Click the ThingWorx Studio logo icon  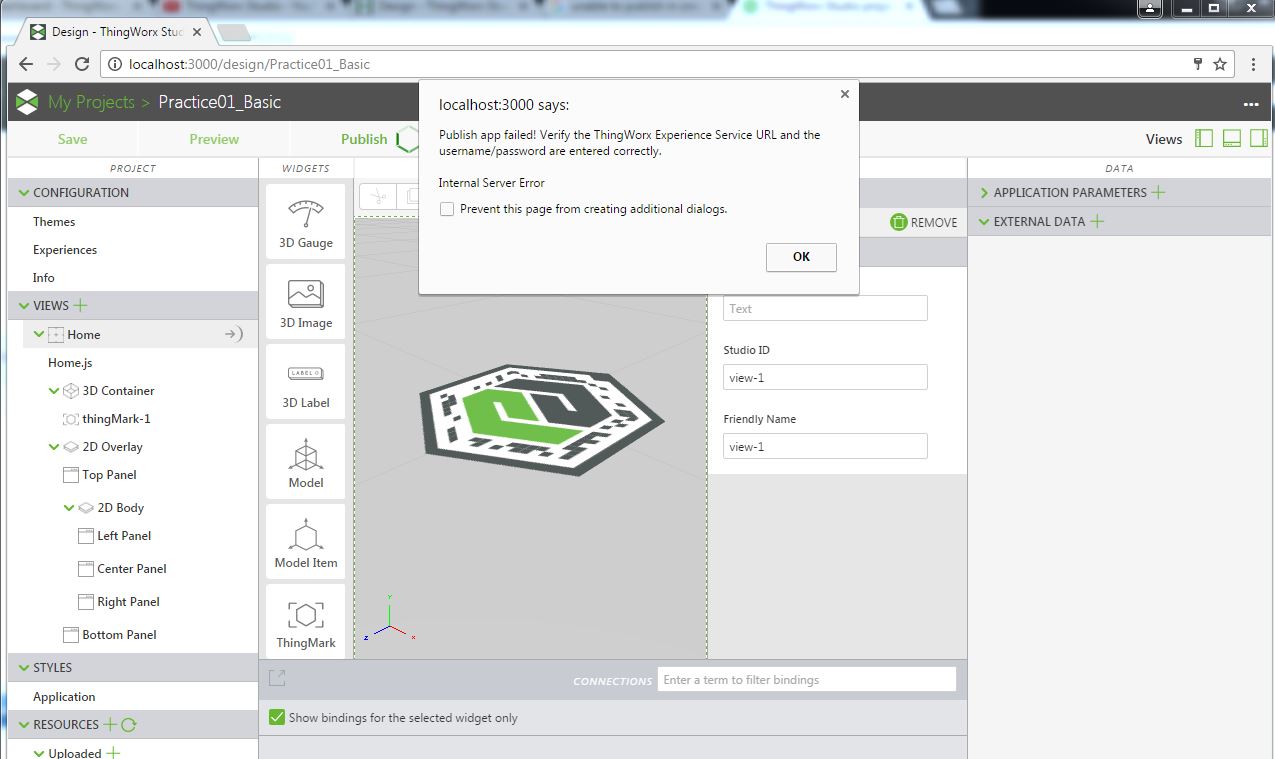click(28, 102)
